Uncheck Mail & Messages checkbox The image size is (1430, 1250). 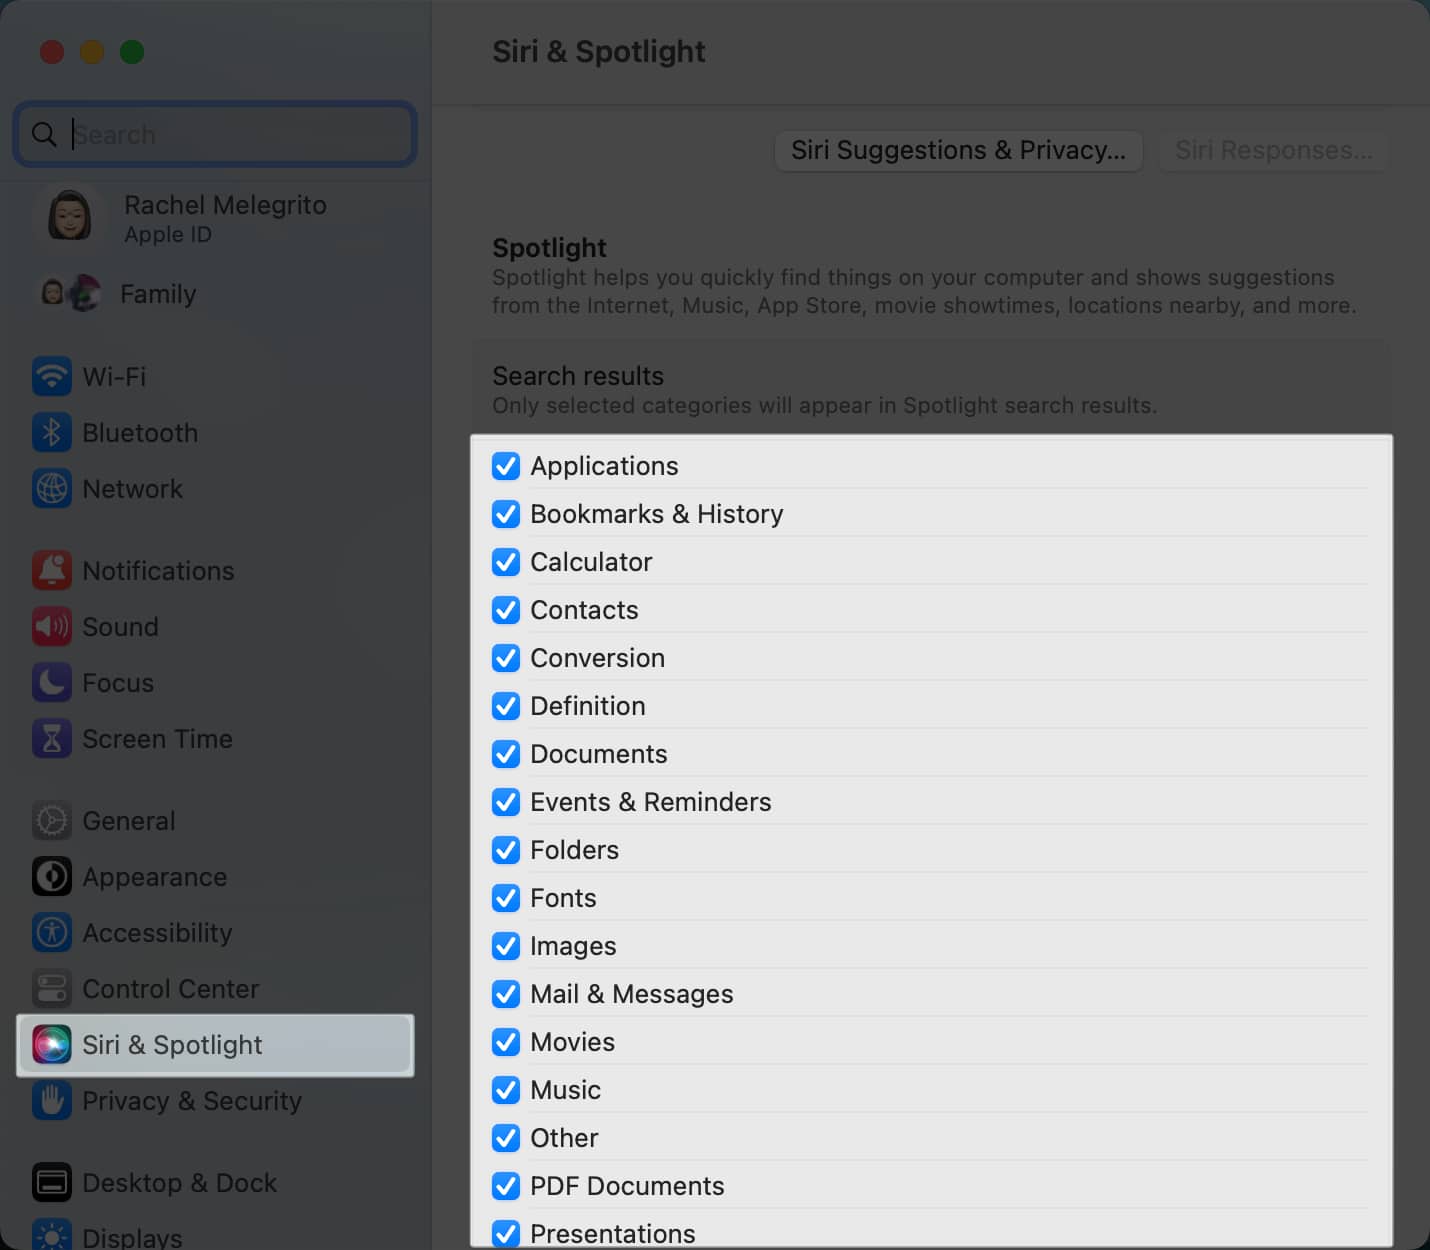(506, 994)
